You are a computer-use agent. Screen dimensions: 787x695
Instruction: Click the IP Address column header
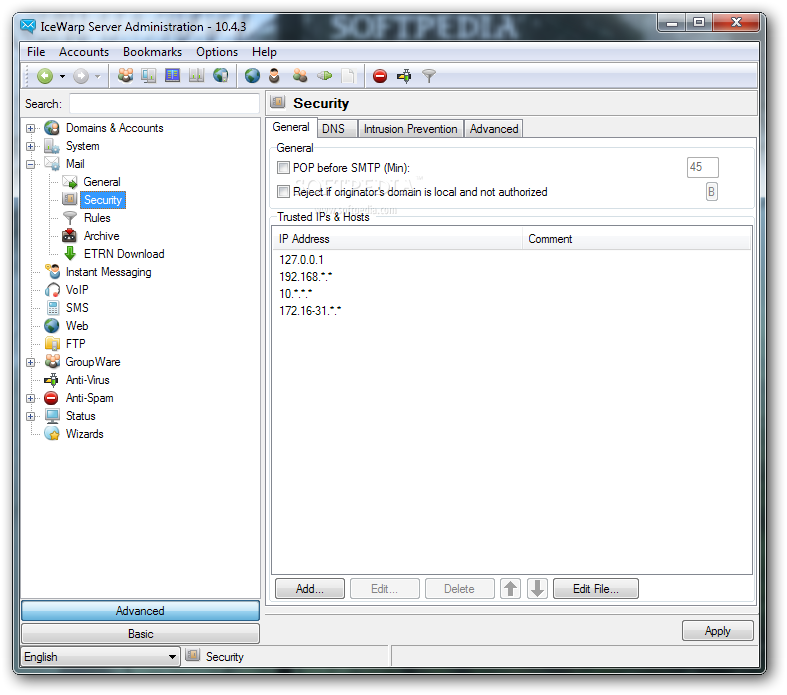point(397,239)
